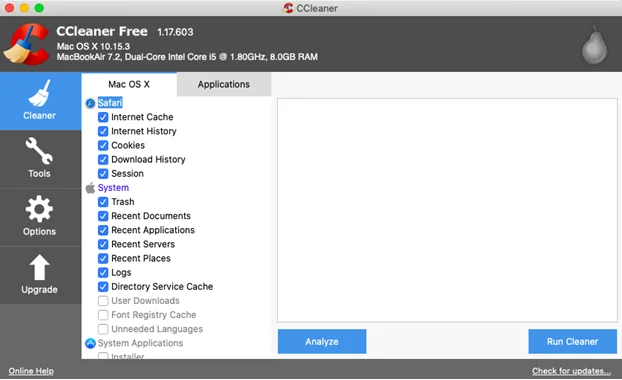Toggle the Cookies checkbox
The height and width of the screenshot is (380, 622).
coord(103,146)
